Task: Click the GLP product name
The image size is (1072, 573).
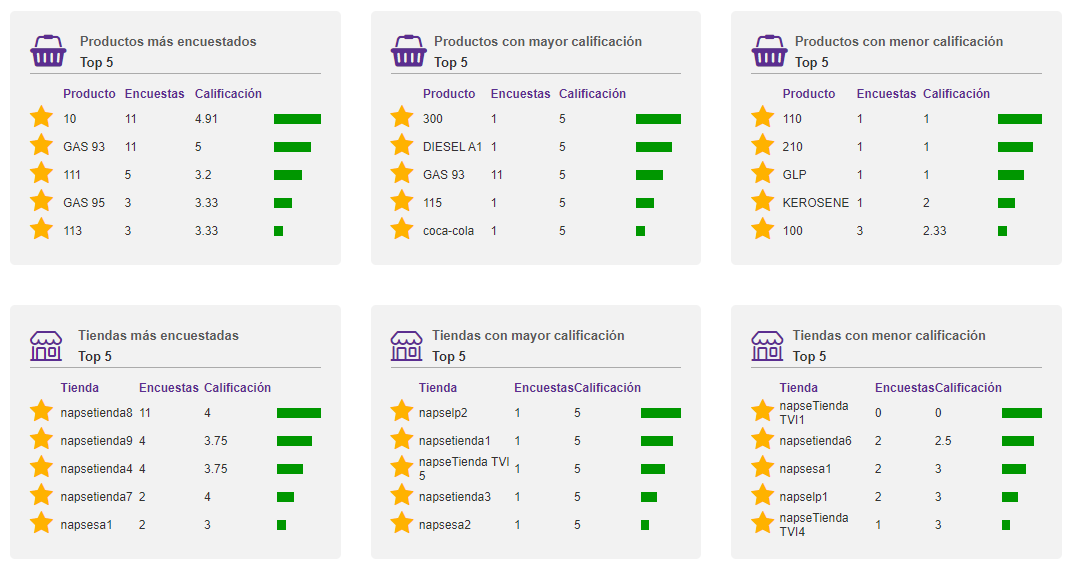Action: (795, 175)
